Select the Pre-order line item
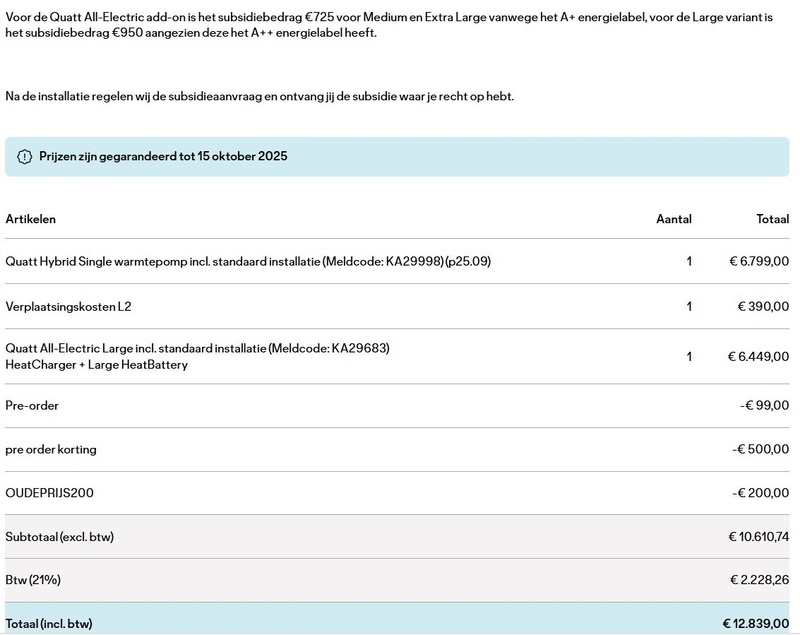 pos(32,406)
